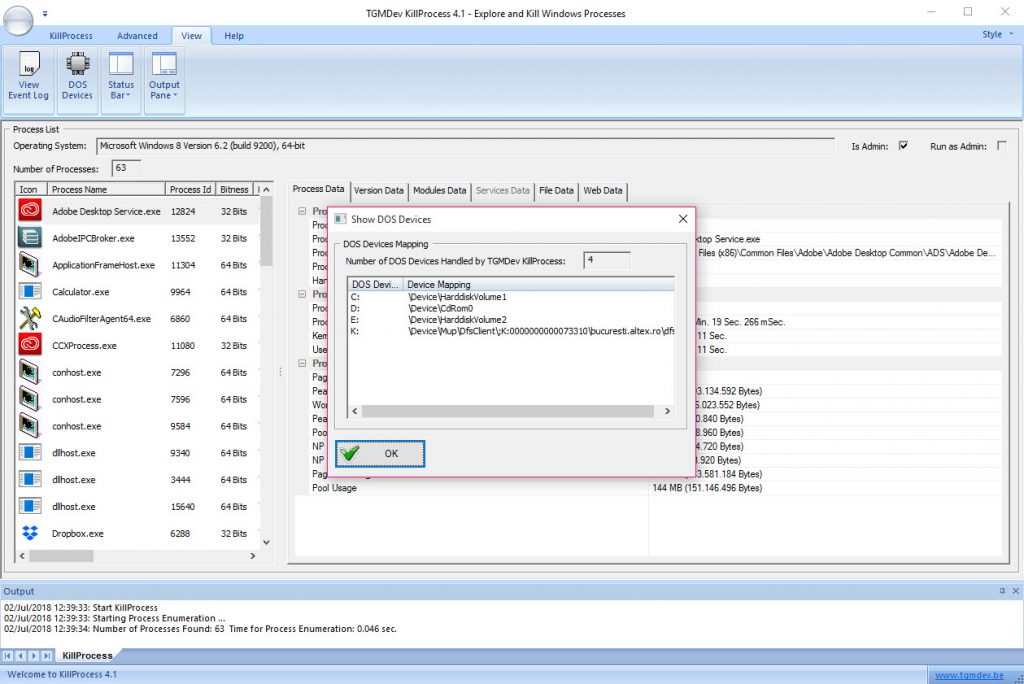This screenshot has width=1024, height=684.
Task: Select the Dropbox.exe process icon
Action: tap(30, 533)
